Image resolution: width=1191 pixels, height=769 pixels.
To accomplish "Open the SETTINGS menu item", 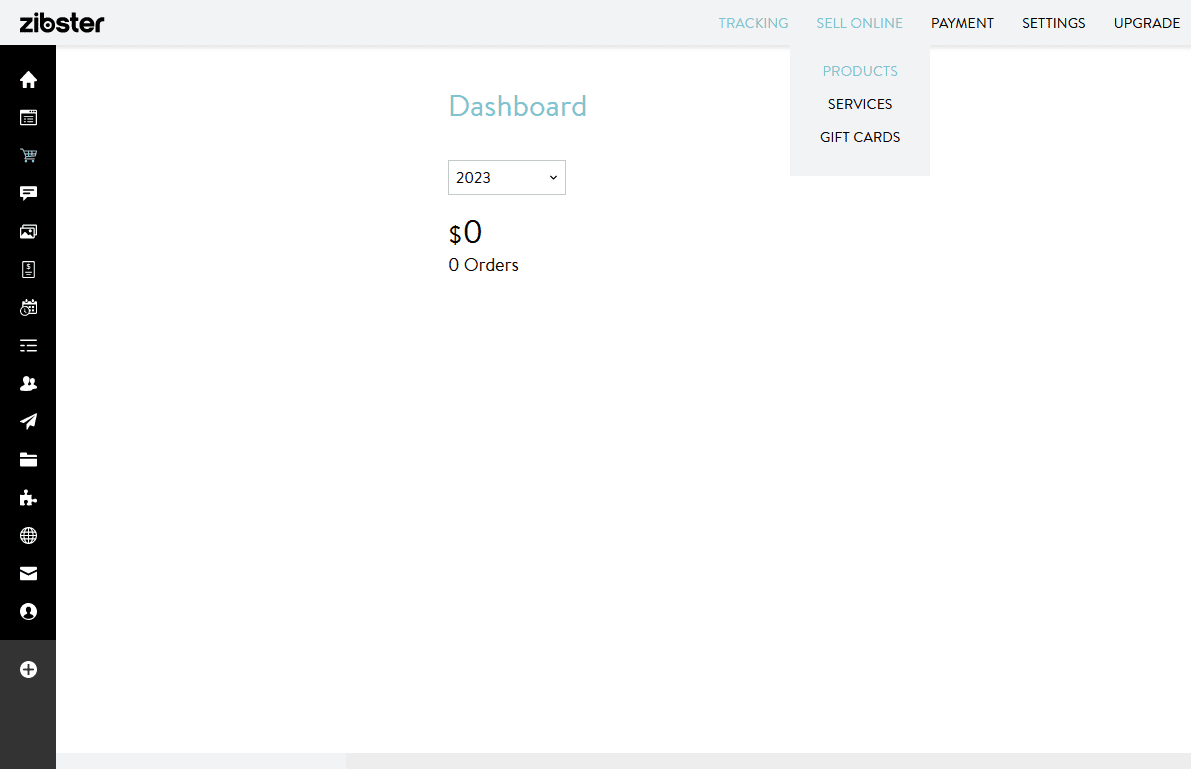I will (1053, 22).
